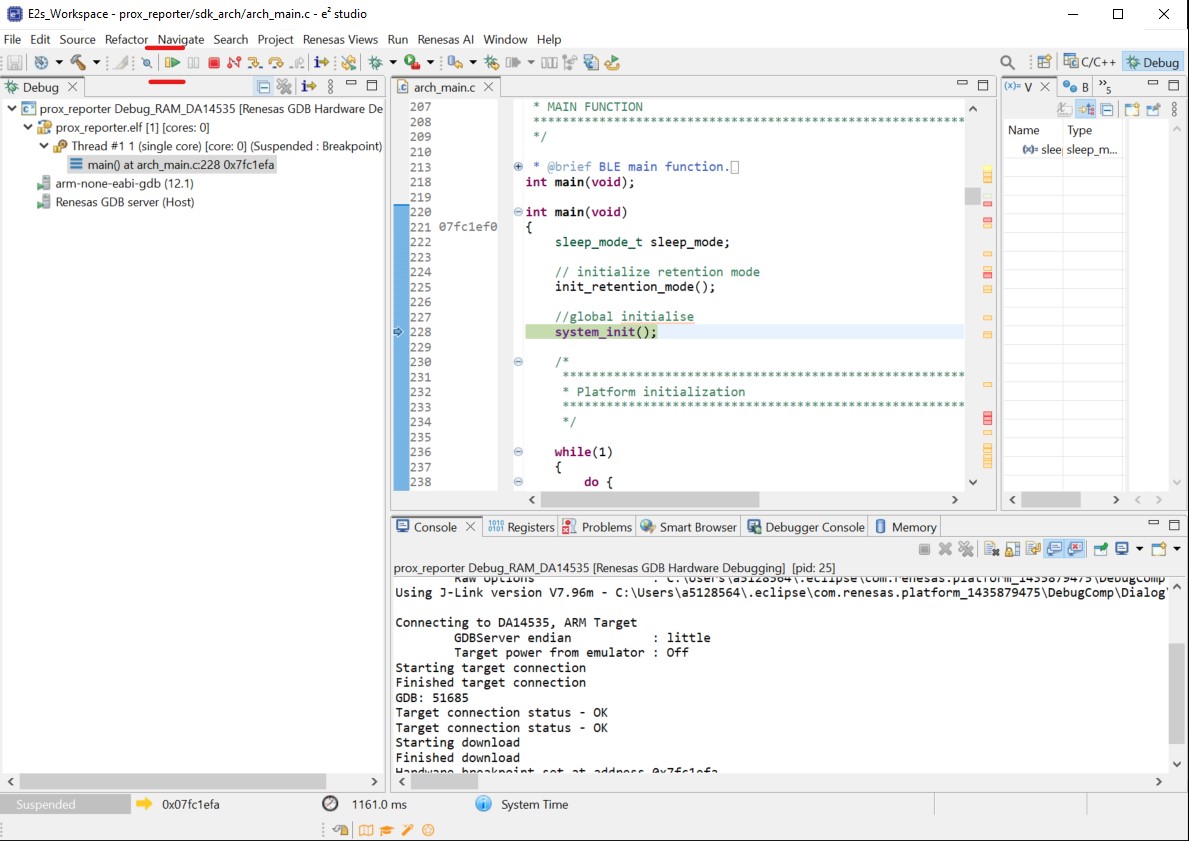
Task: Collapse the prox_reporter.elf tree node
Action: click(x=27, y=127)
